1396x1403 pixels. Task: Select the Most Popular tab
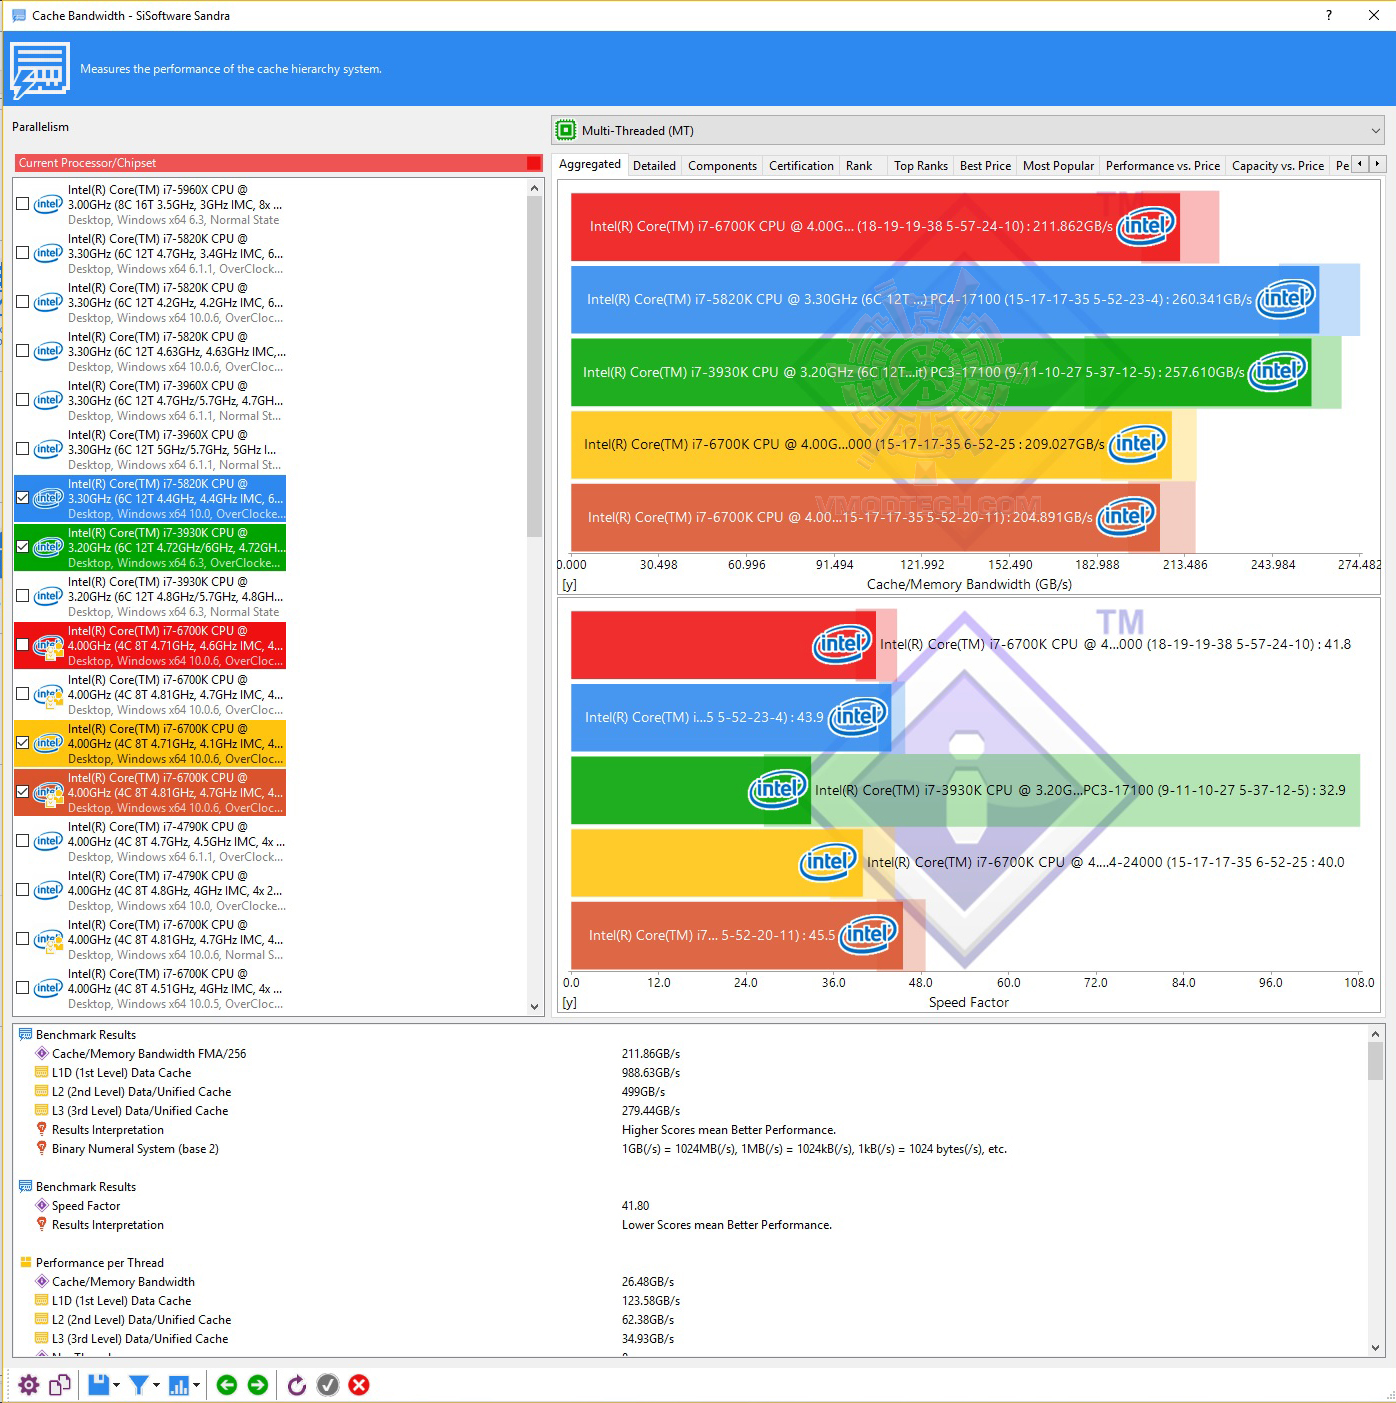tap(1059, 166)
